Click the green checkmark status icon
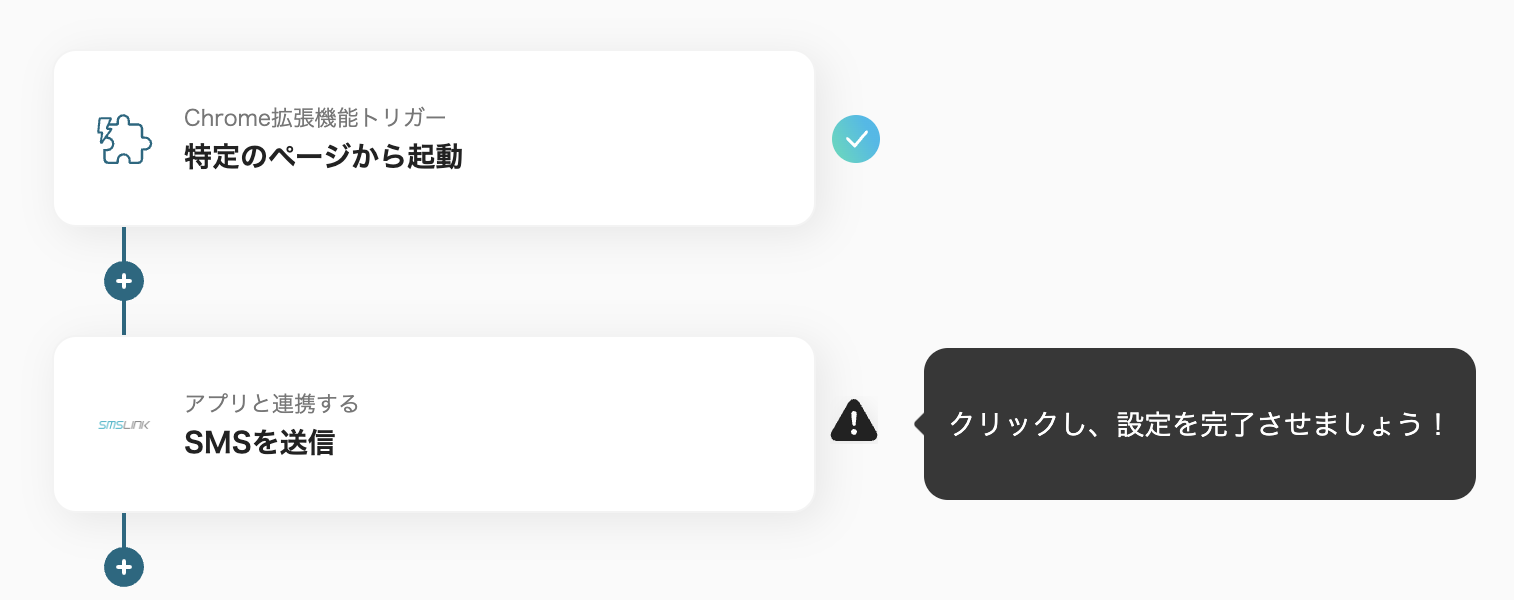Screen dimensions: 1514x600 tap(856, 139)
